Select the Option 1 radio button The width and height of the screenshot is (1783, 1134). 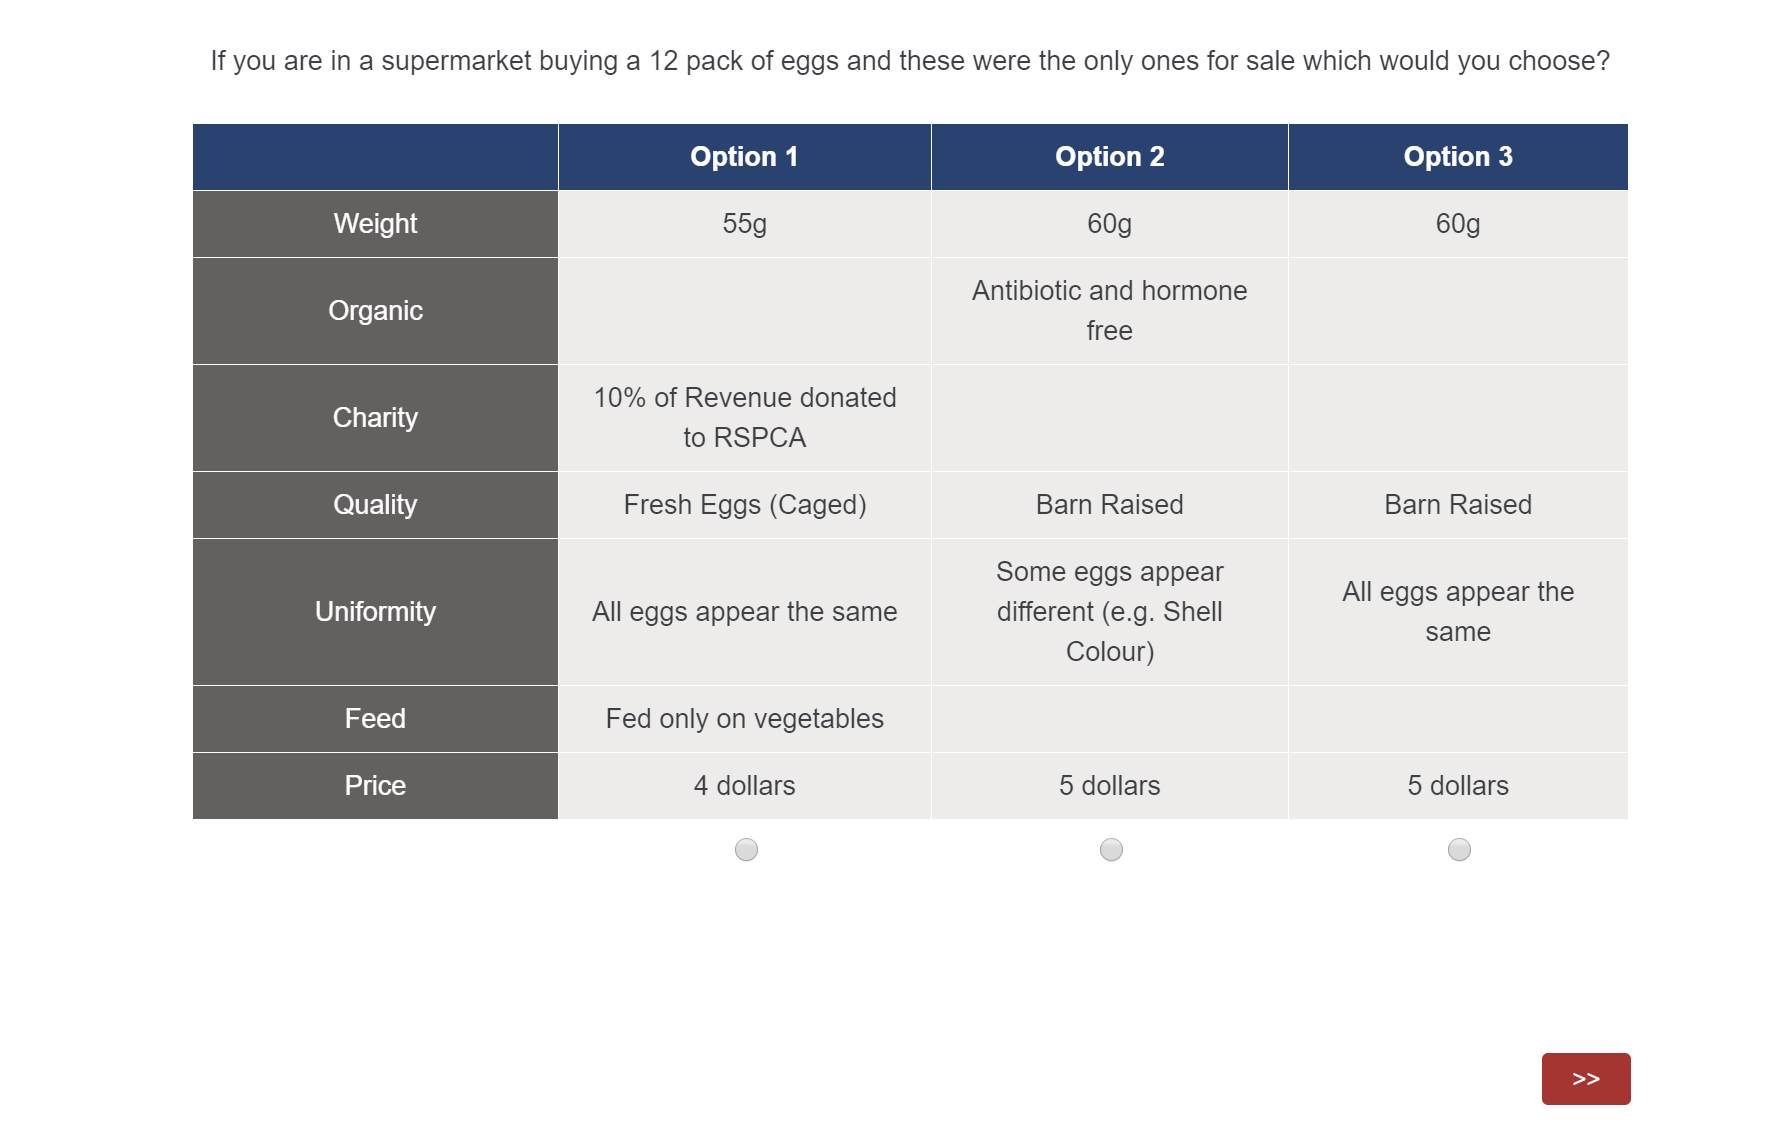click(x=744, y=850)
